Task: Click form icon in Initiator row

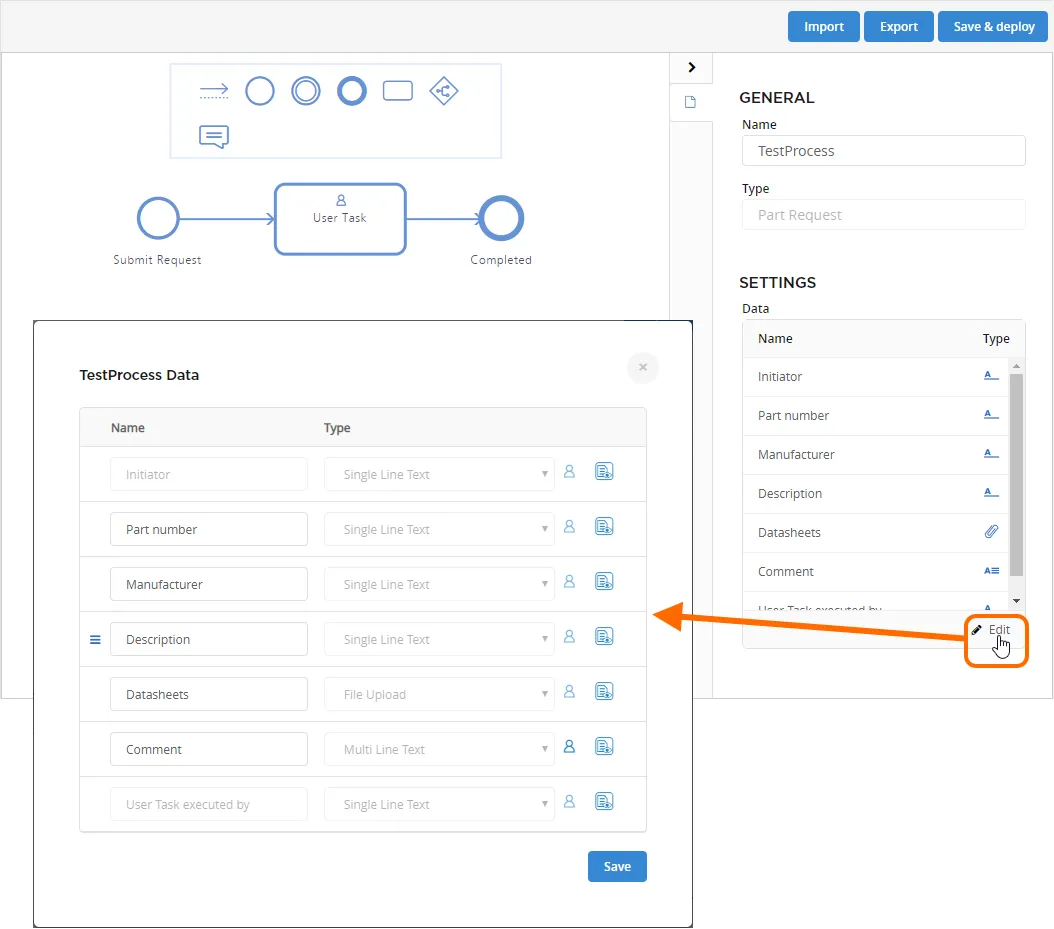Action: pos(604,472)
